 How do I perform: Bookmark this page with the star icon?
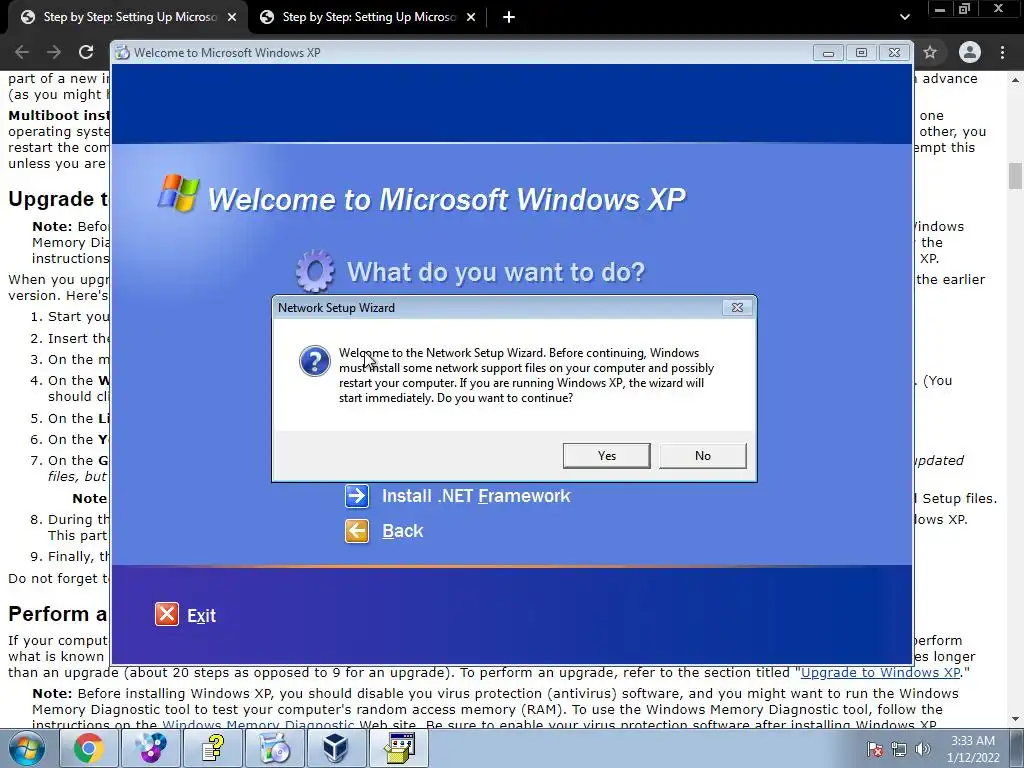930,52
